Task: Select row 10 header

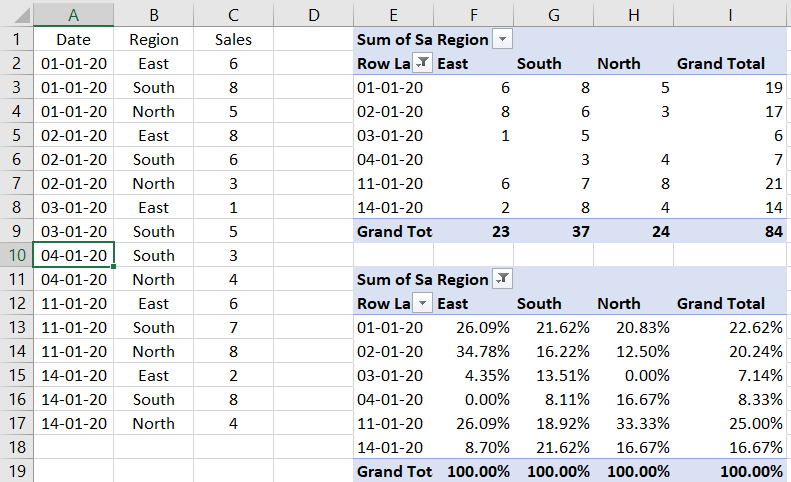Action: point(16,256)
